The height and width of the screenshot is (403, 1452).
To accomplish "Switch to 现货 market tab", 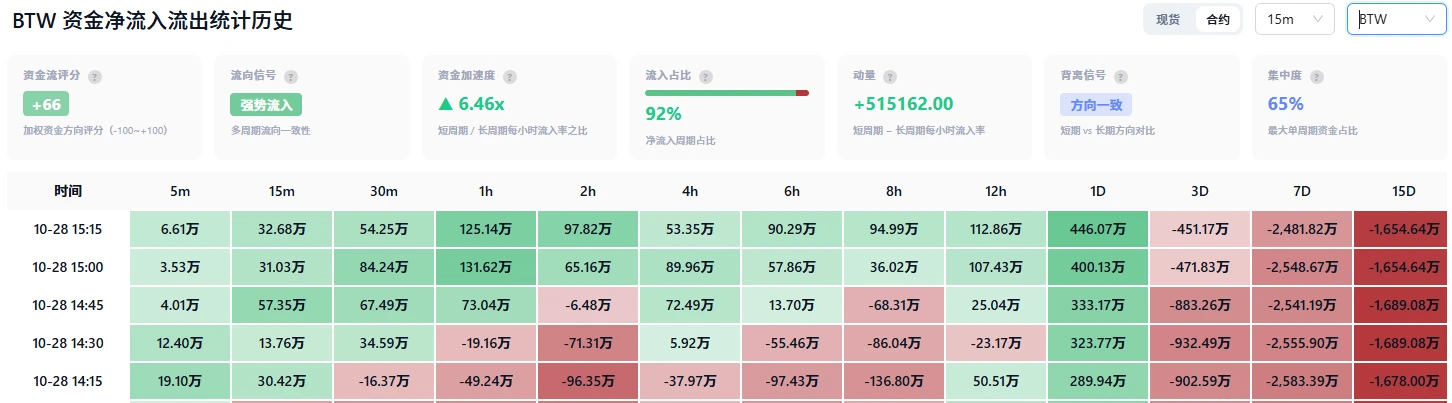I will pos(1168,19).
